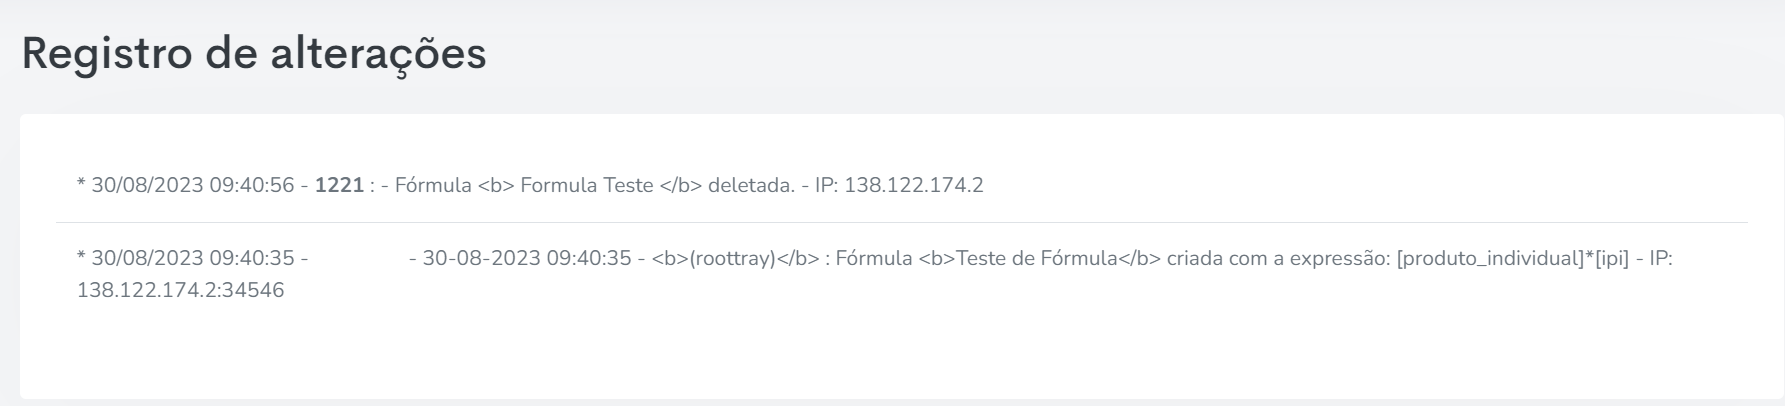Click the asterisk starting the created entry
This screenshot has height=406, width=1785.
(x=81, y=257)
